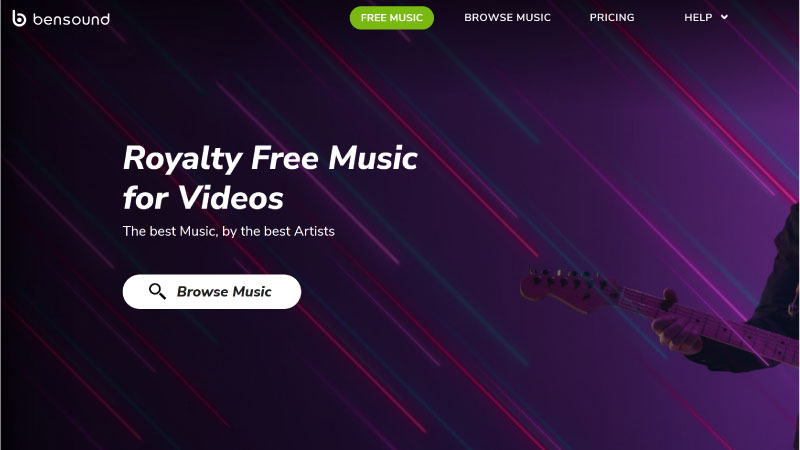Click the green FREE MUSIC button

pos(391,18)
